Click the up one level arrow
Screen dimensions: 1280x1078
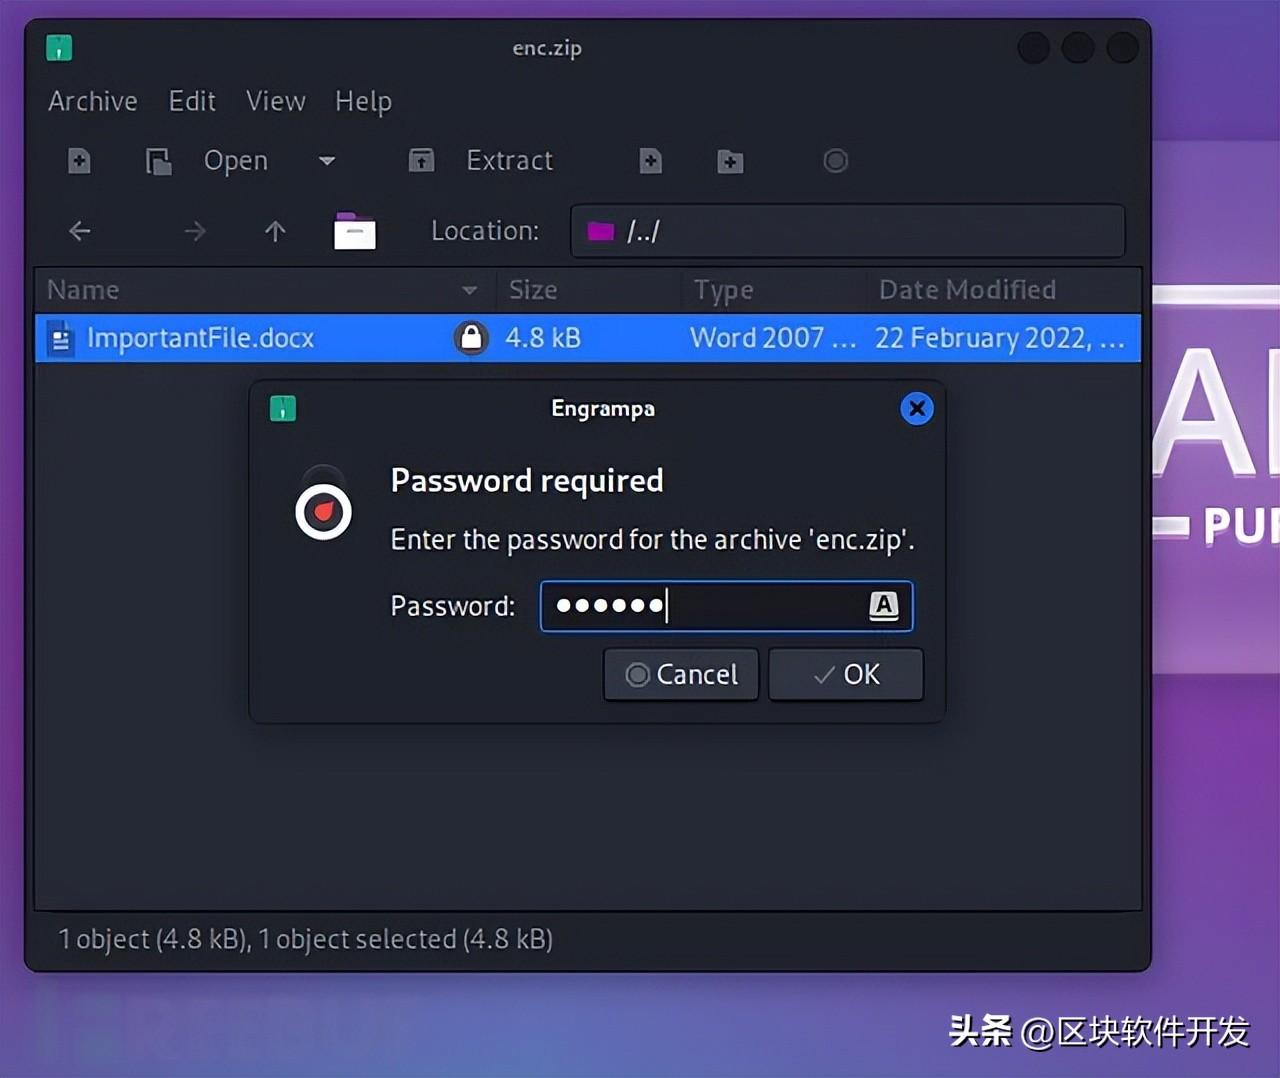tap(275, 232)
